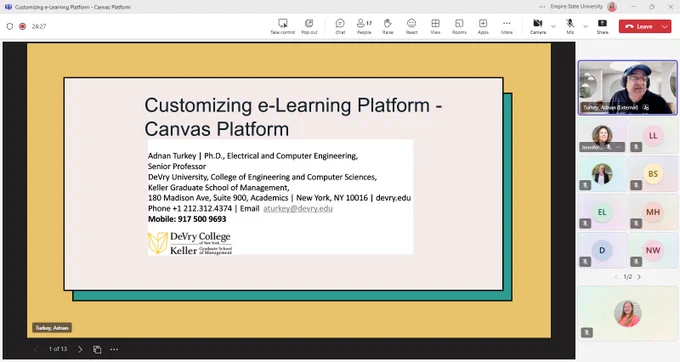Share your screen content
The width and height of the screenshot is (680, 362).
(x=602, y=26)
